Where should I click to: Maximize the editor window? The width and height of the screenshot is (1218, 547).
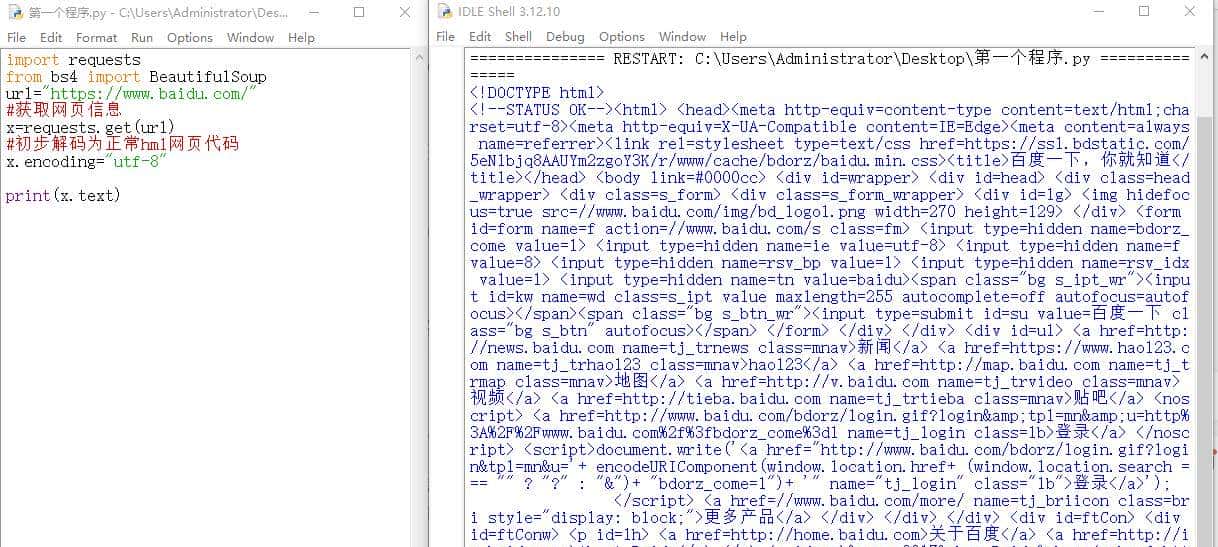[x=359, y=12]
